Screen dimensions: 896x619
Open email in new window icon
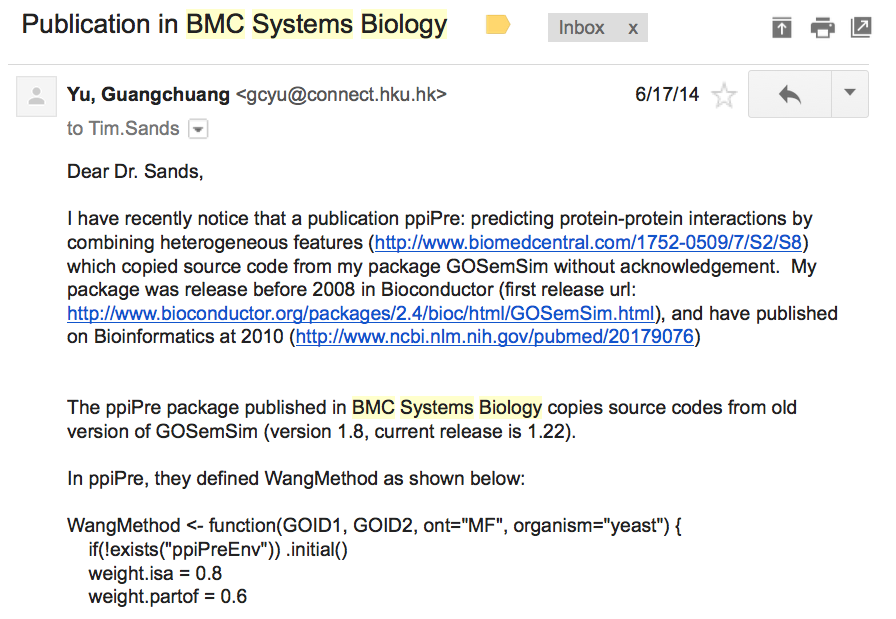pos(861,27)
